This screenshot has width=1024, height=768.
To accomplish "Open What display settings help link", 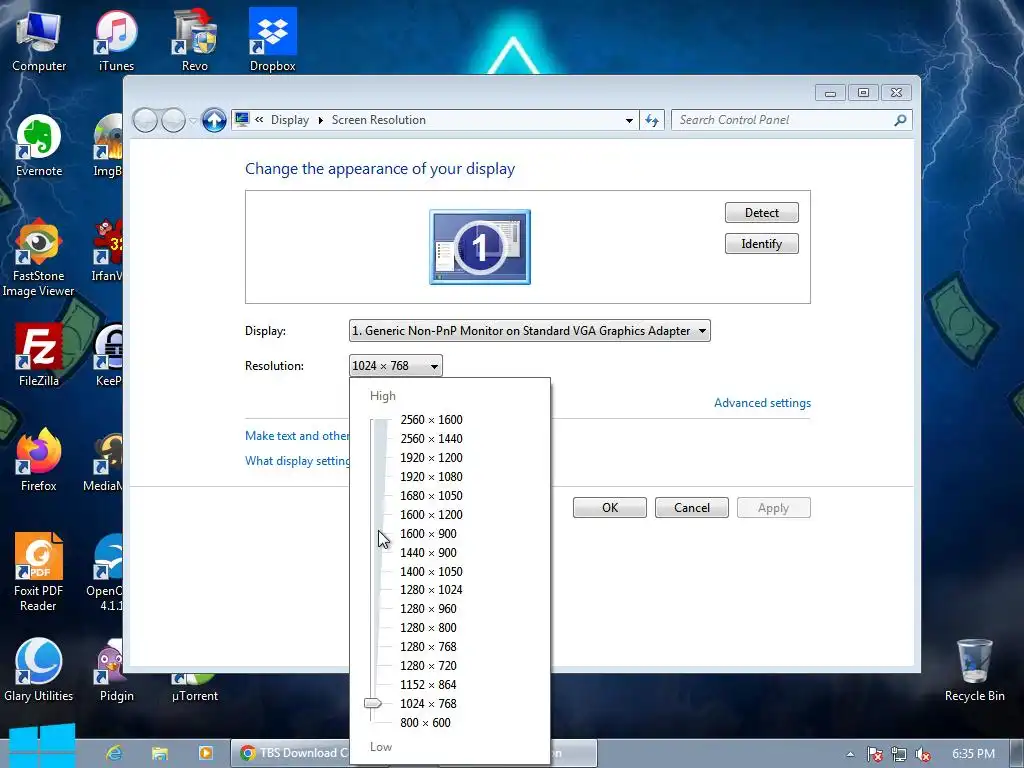I will pyautogui.click(x=297, y=461).
